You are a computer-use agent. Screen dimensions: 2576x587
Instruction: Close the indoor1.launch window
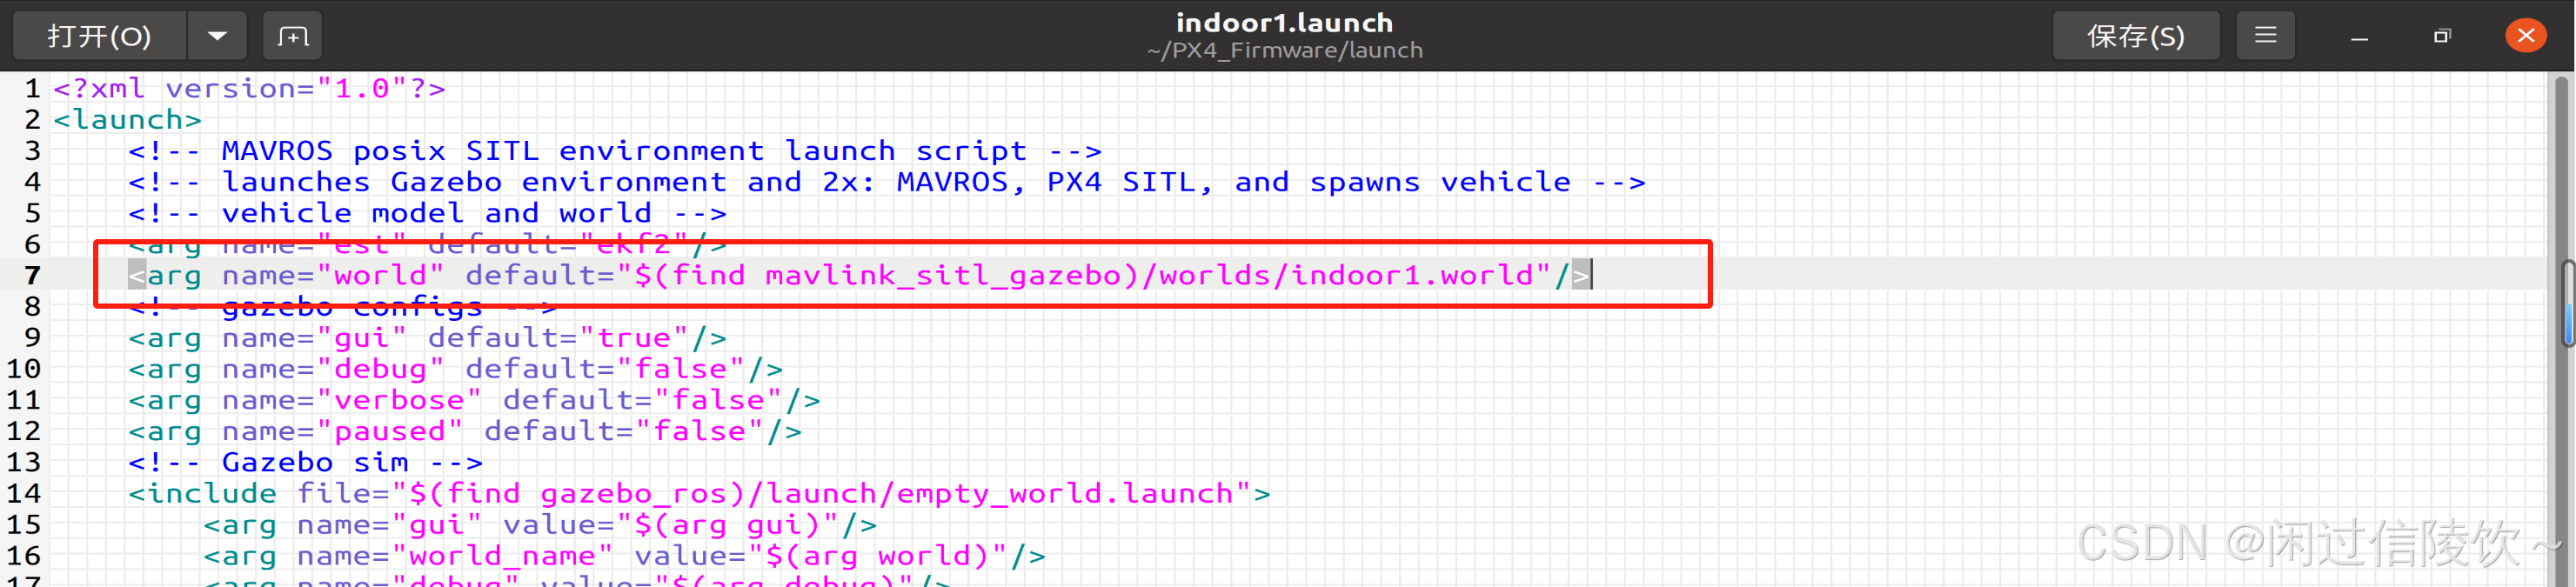point(2526,36)
